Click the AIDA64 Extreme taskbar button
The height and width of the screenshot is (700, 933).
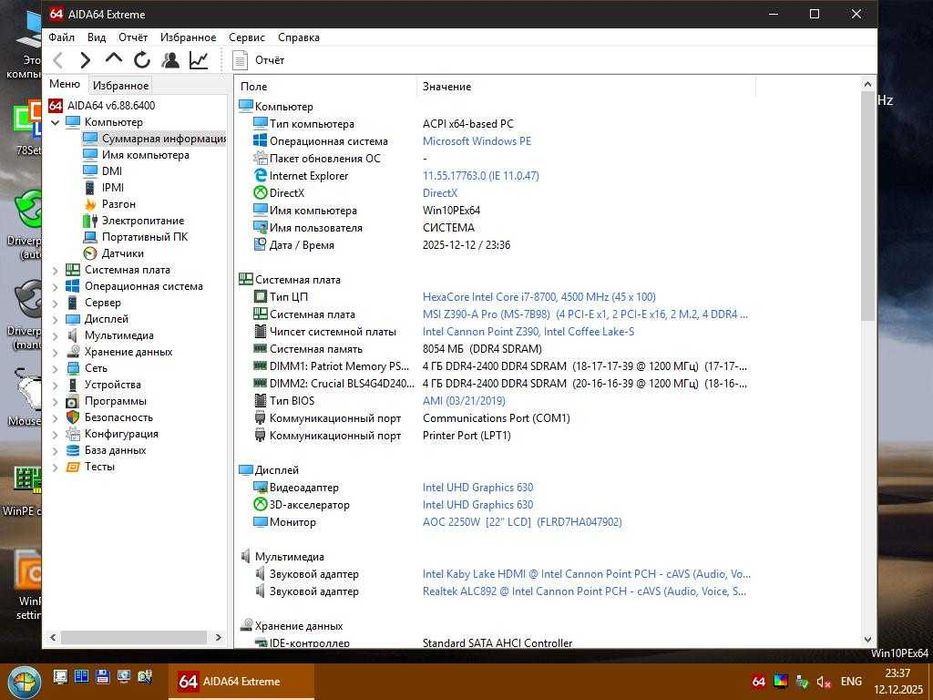(240, 682)
